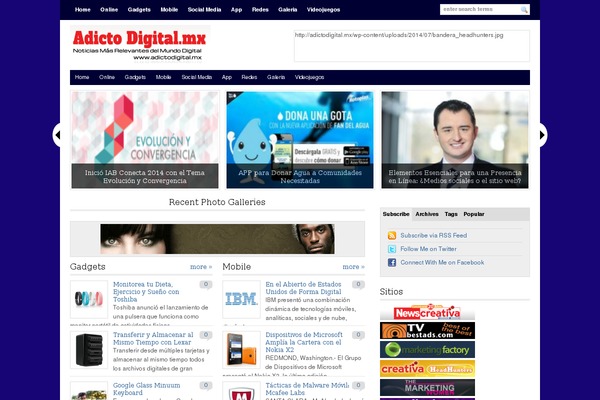Click the Lexar black hub thumbnail

89,350
